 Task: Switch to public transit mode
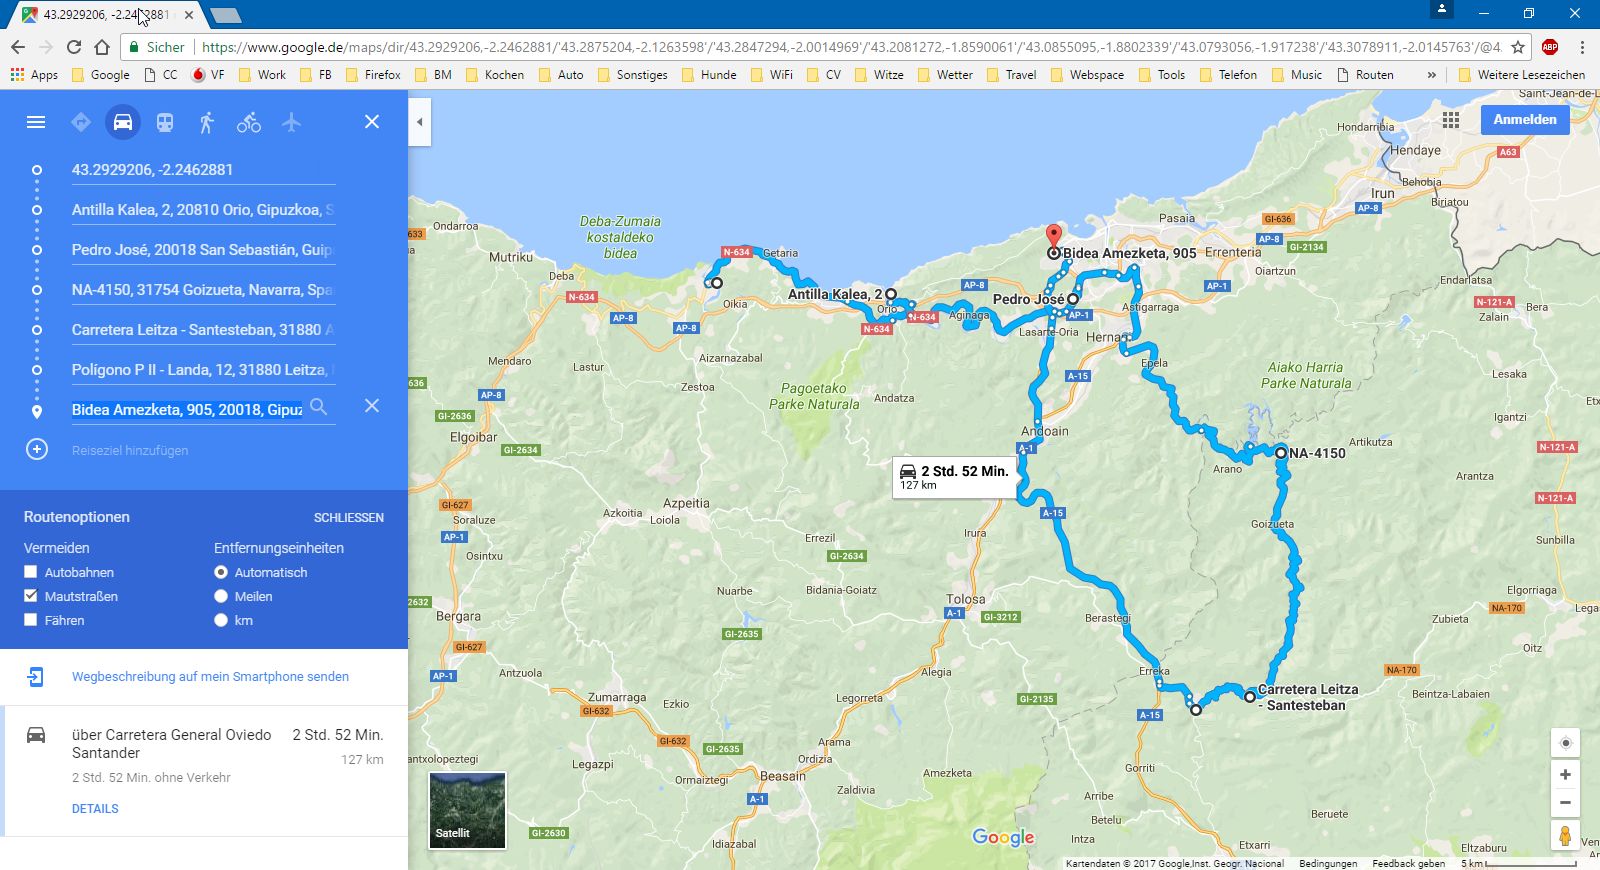click(x=165, y=122)
